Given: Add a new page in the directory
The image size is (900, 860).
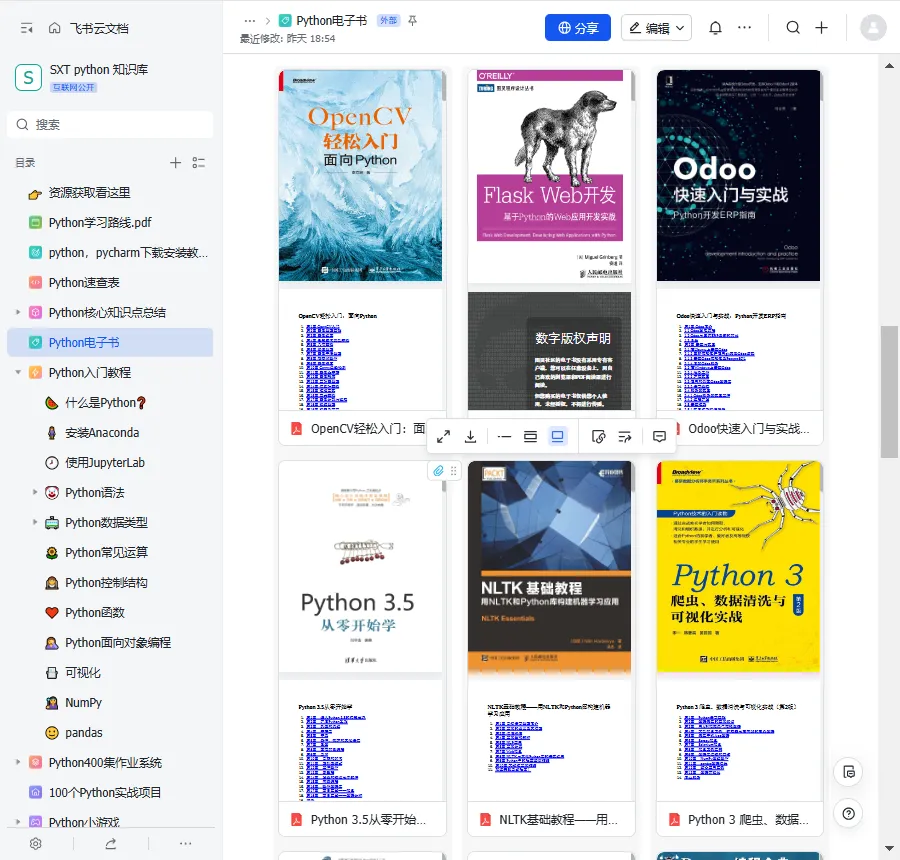Looking at the screenshot, I should point(175,163).
